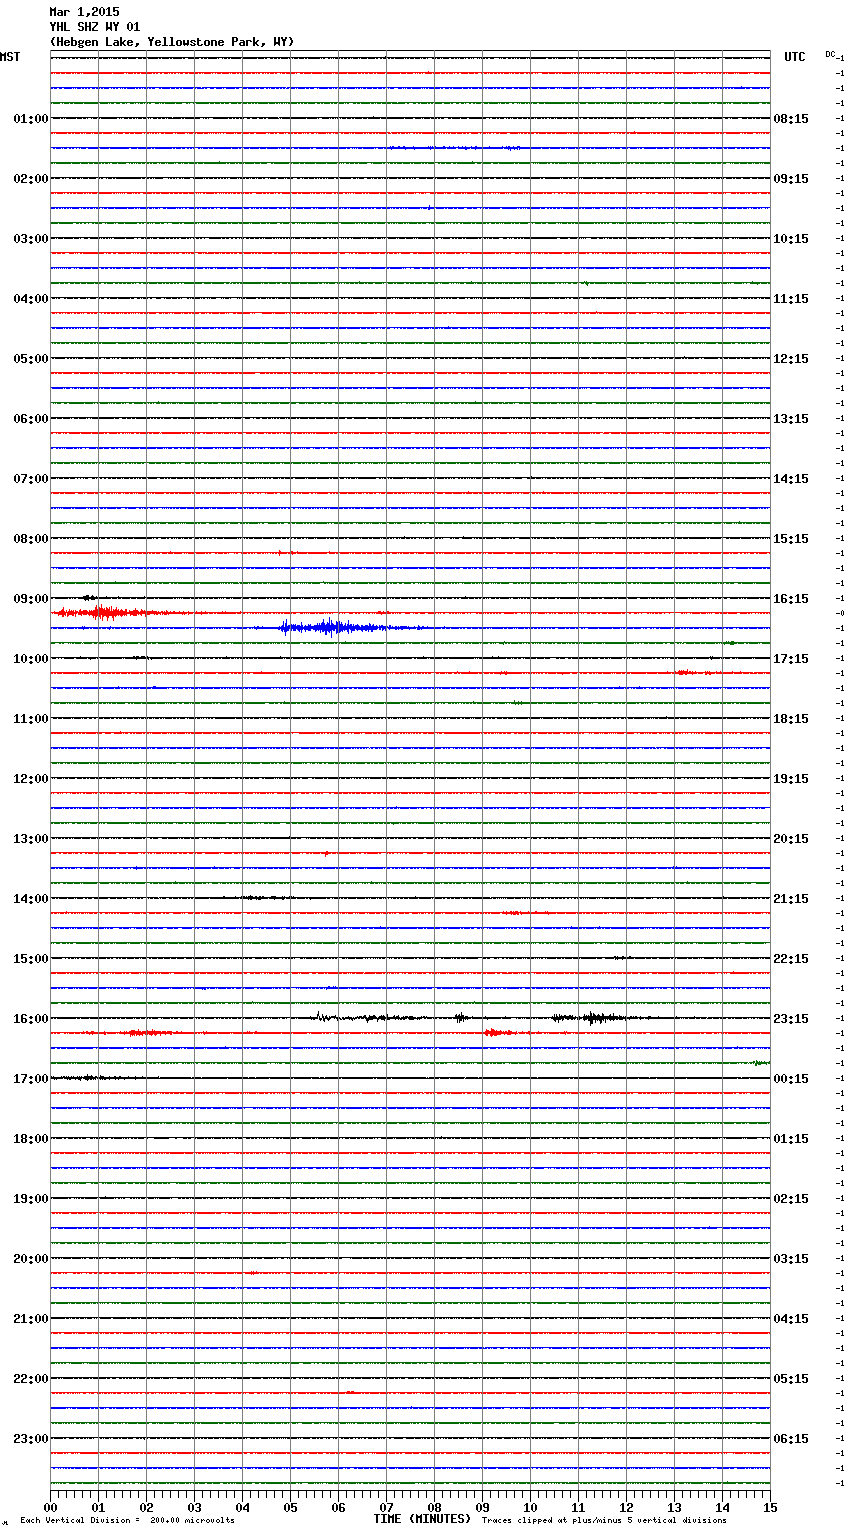Click the MST timezone header
The width and height of the screenshot is (850, 1534).
pyautogui.click(x=10, y=57)
